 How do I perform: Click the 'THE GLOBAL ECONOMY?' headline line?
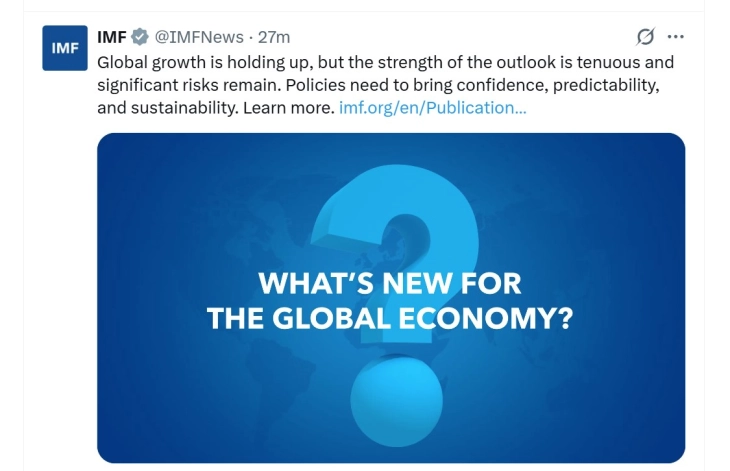(x=390, y=318)
